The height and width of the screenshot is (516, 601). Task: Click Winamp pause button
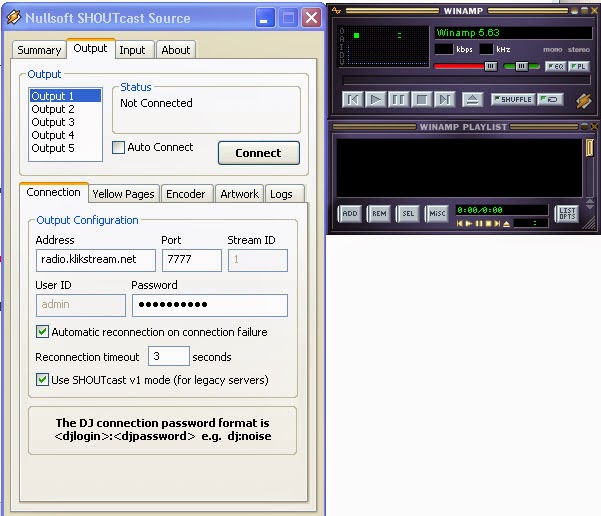tap(398, 100)
